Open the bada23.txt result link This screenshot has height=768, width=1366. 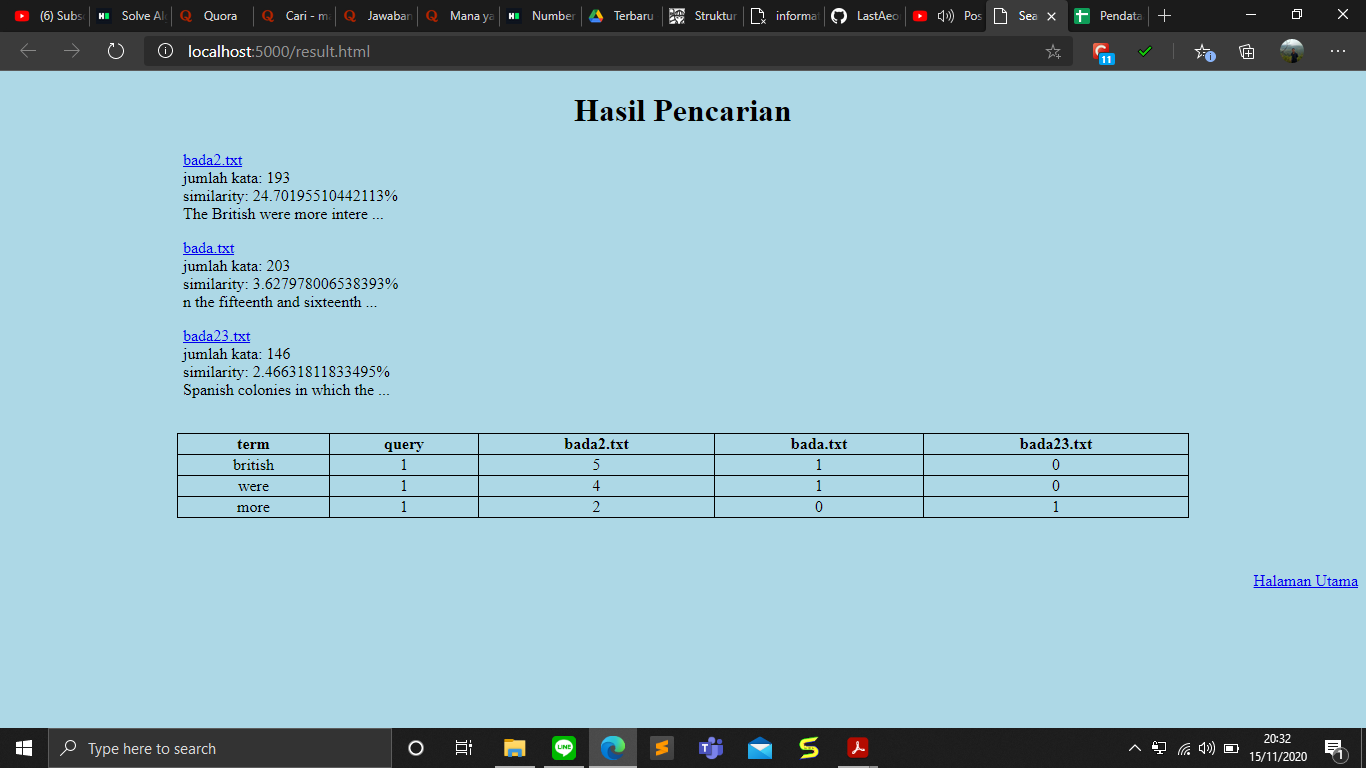pyautogui.click(x=216, y=336)
